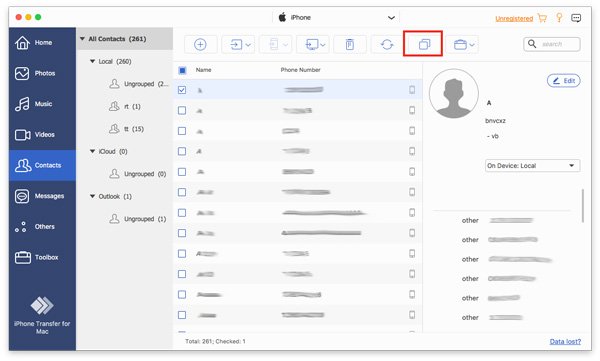Open the Music section

pyautogui.click(x=42, y=104)
